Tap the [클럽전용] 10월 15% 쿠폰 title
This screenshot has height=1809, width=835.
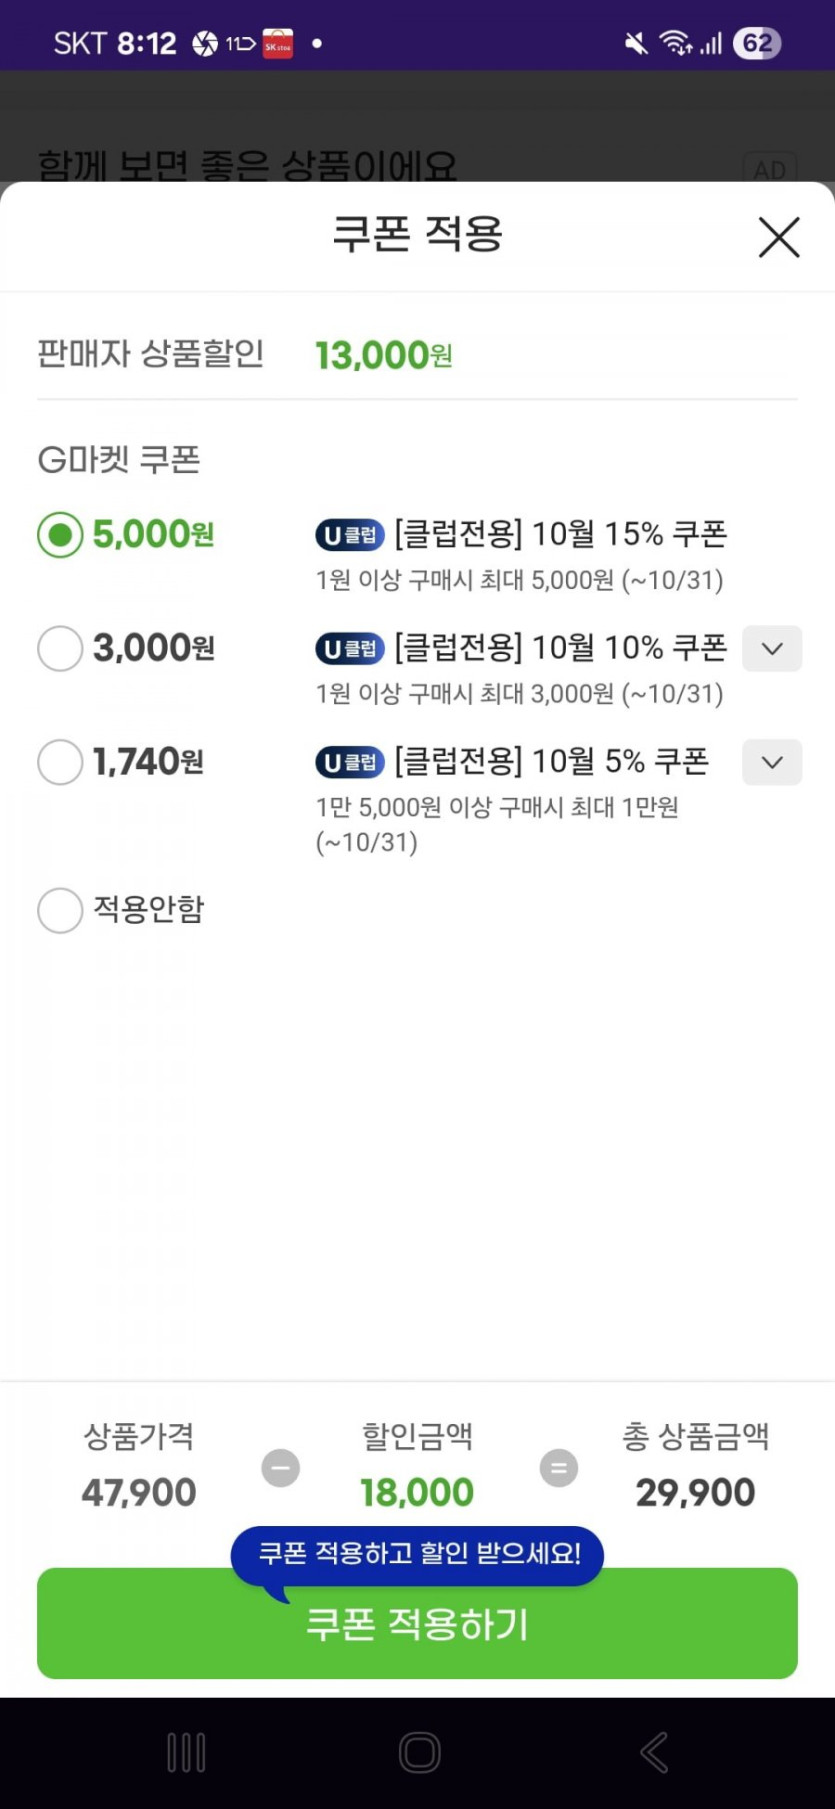(x=560, y=535)
